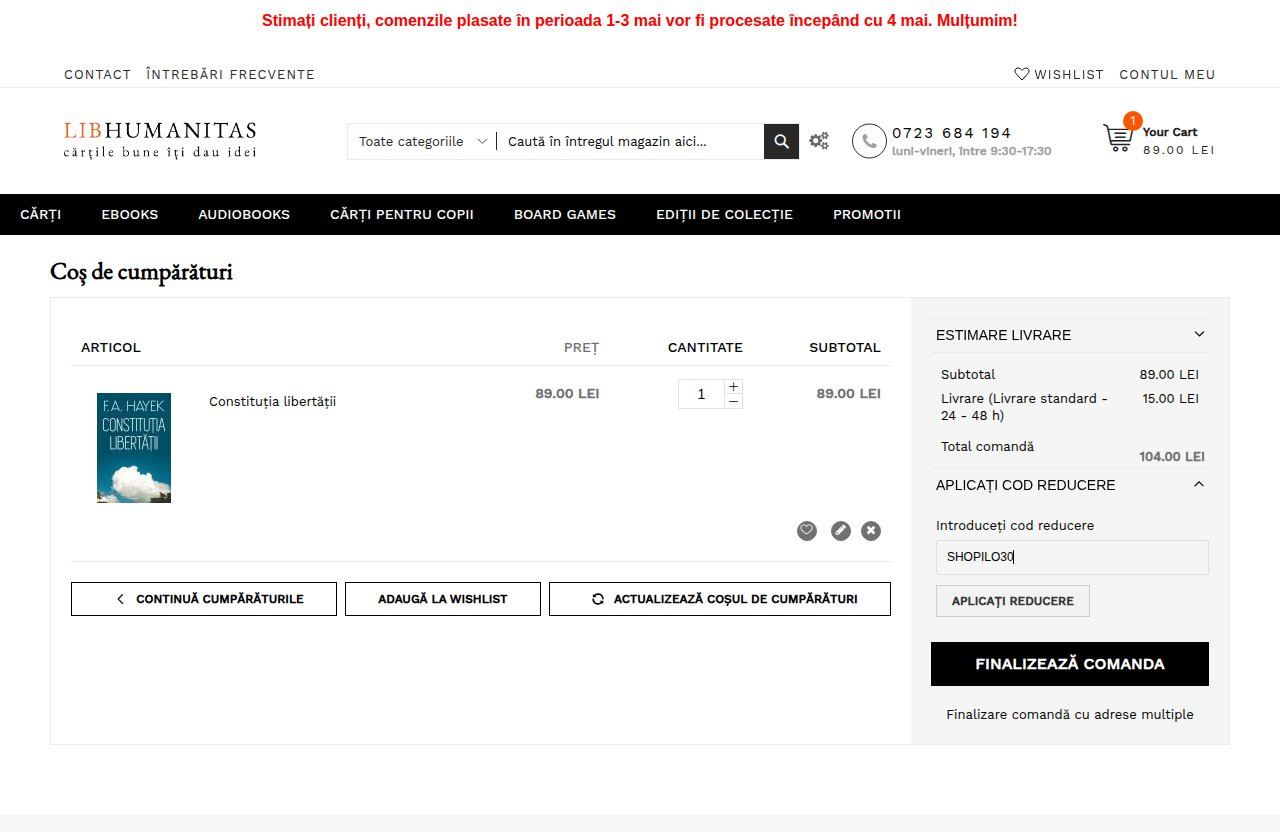
Task: Expand the Estimare Livrare section
Action: tap(1070, 335)
